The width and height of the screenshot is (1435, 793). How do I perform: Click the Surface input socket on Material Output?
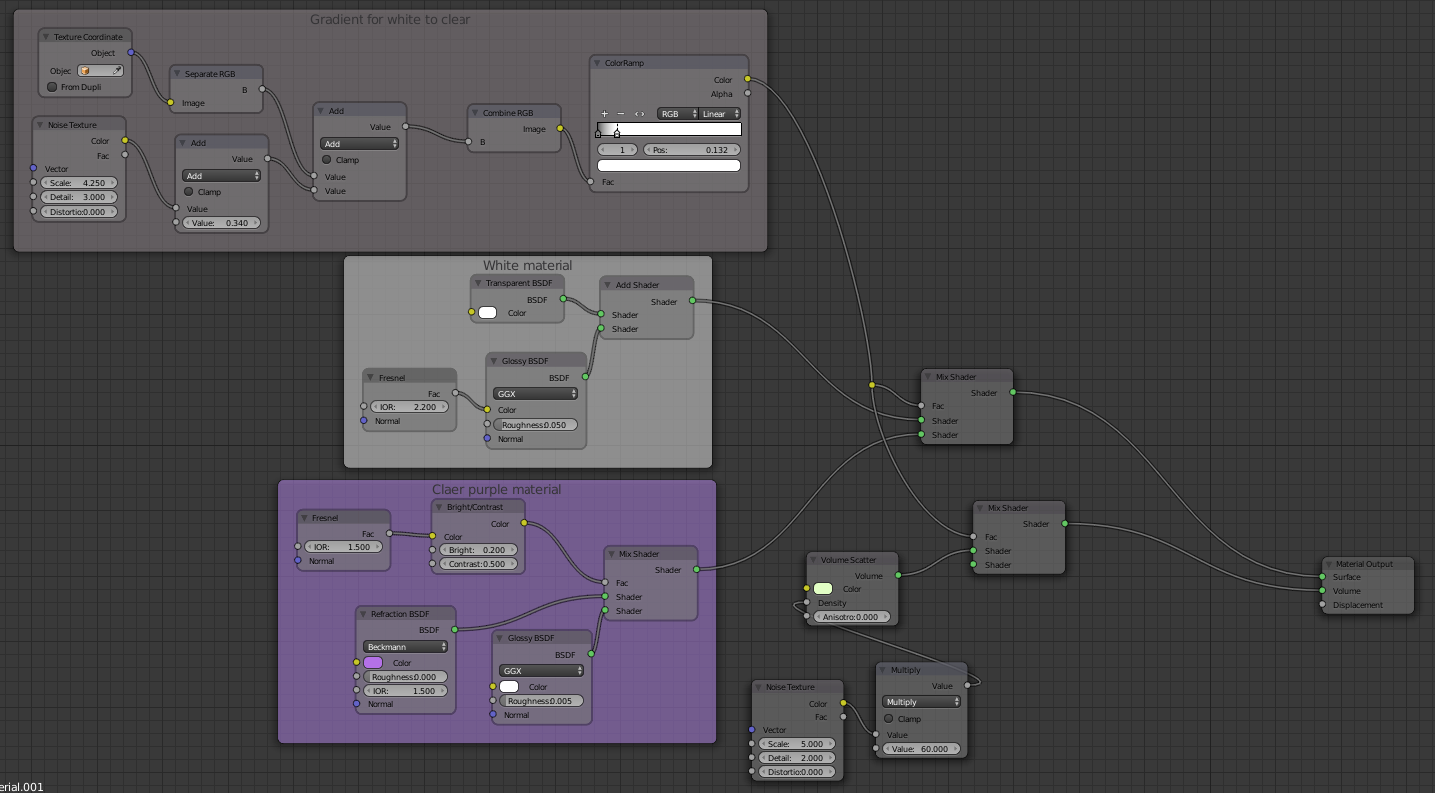point(1323,577)
